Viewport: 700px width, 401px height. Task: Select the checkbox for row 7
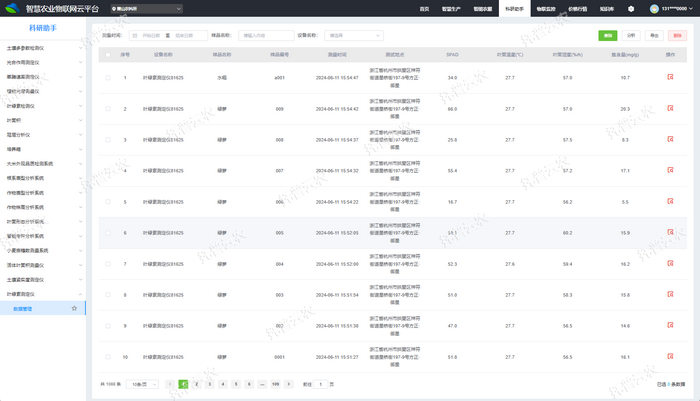coord(108,264)
